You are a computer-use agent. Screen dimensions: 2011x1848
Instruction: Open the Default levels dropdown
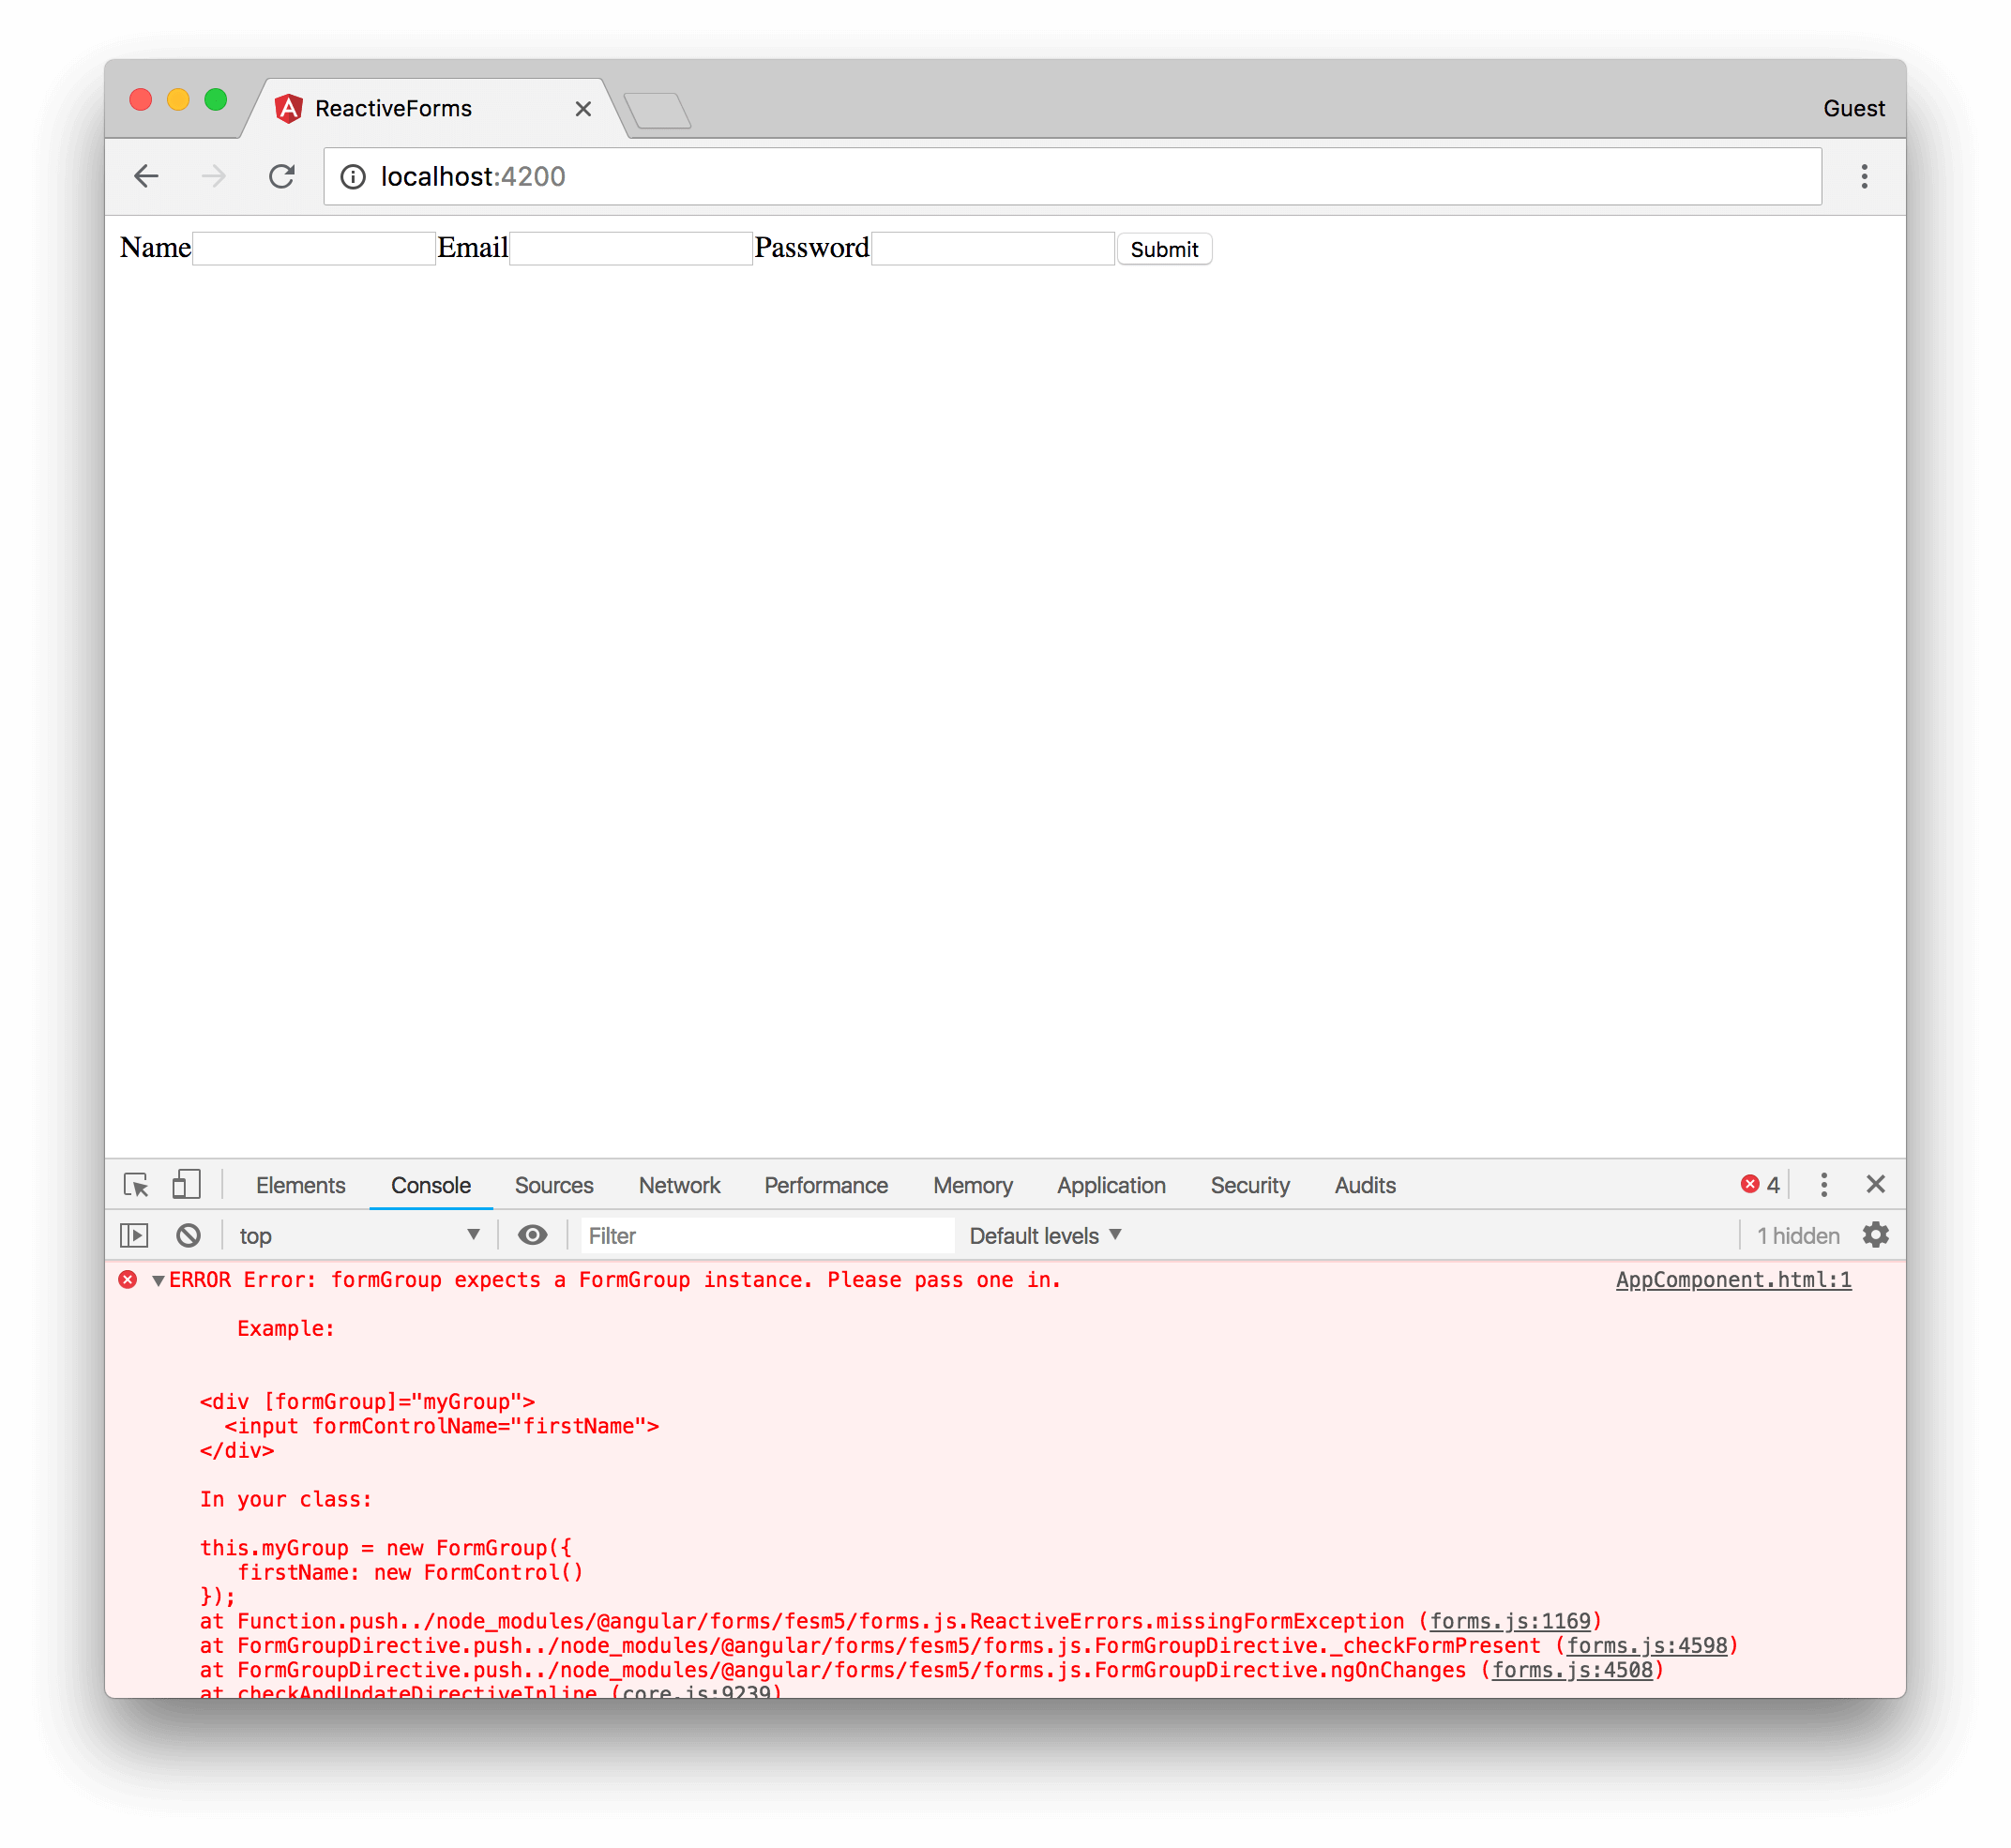click(1045, 1236)
